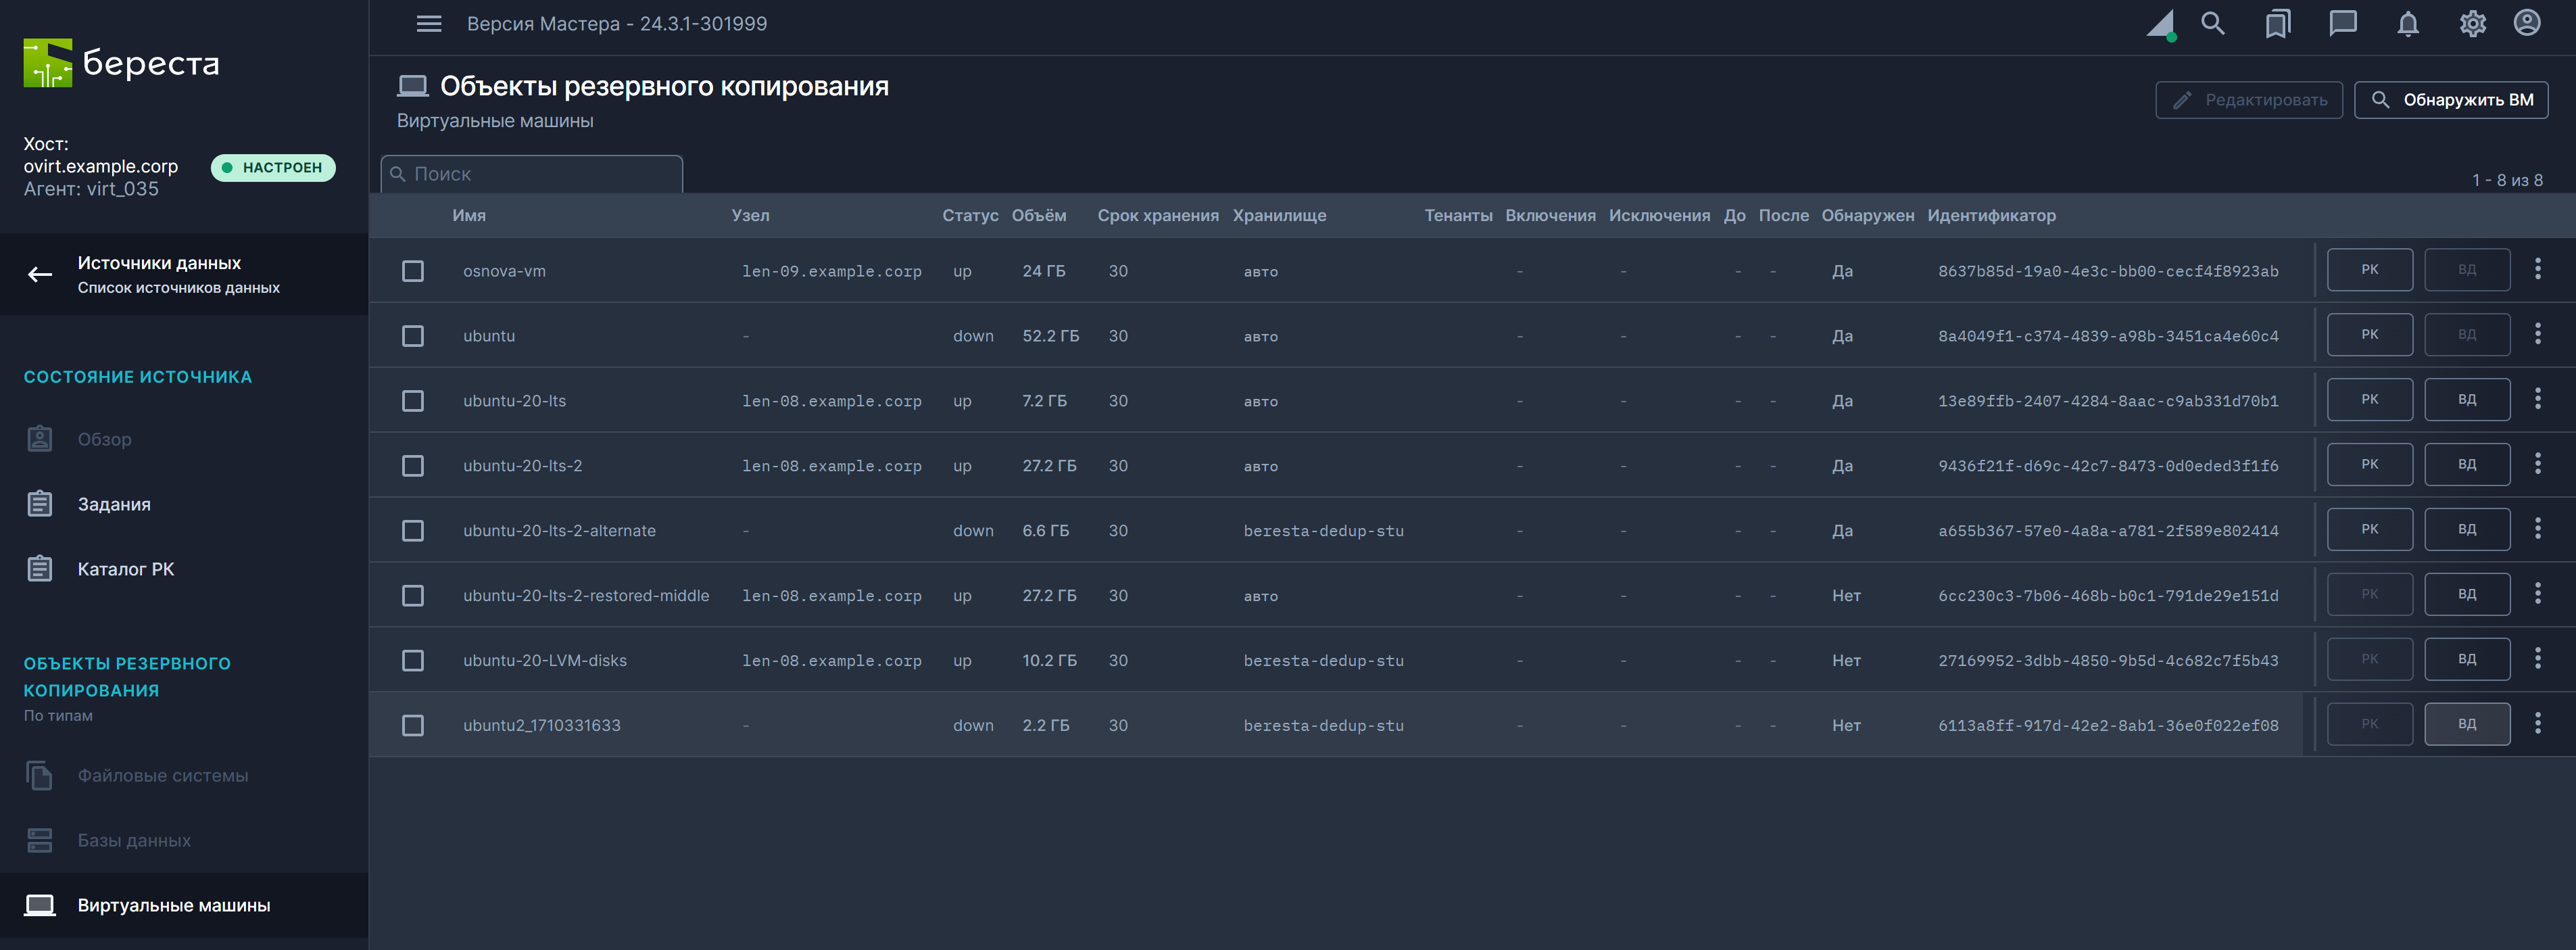Go to Каталог РК in sidebar

pyautogui.click(x=125, y=569)
